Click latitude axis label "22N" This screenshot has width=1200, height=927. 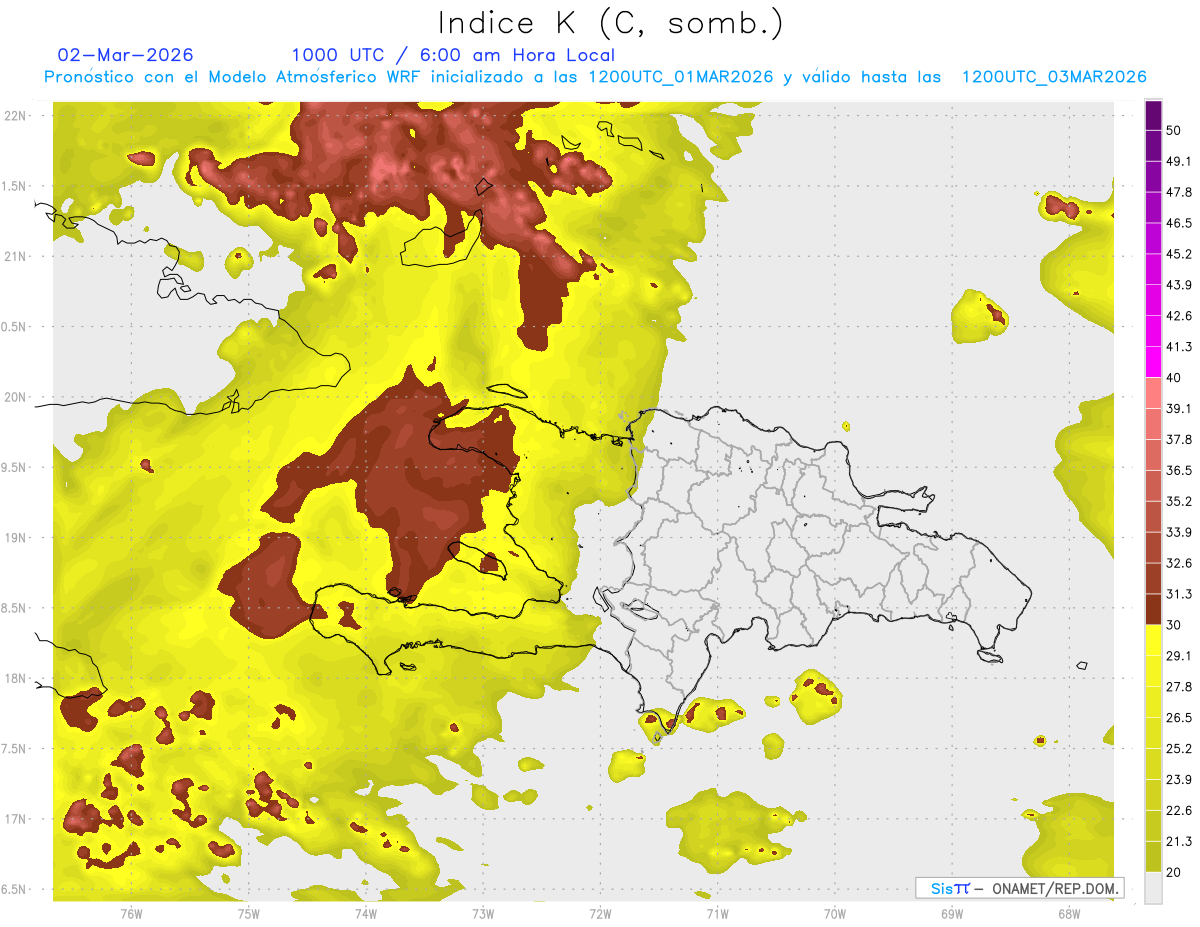point(15,115)
